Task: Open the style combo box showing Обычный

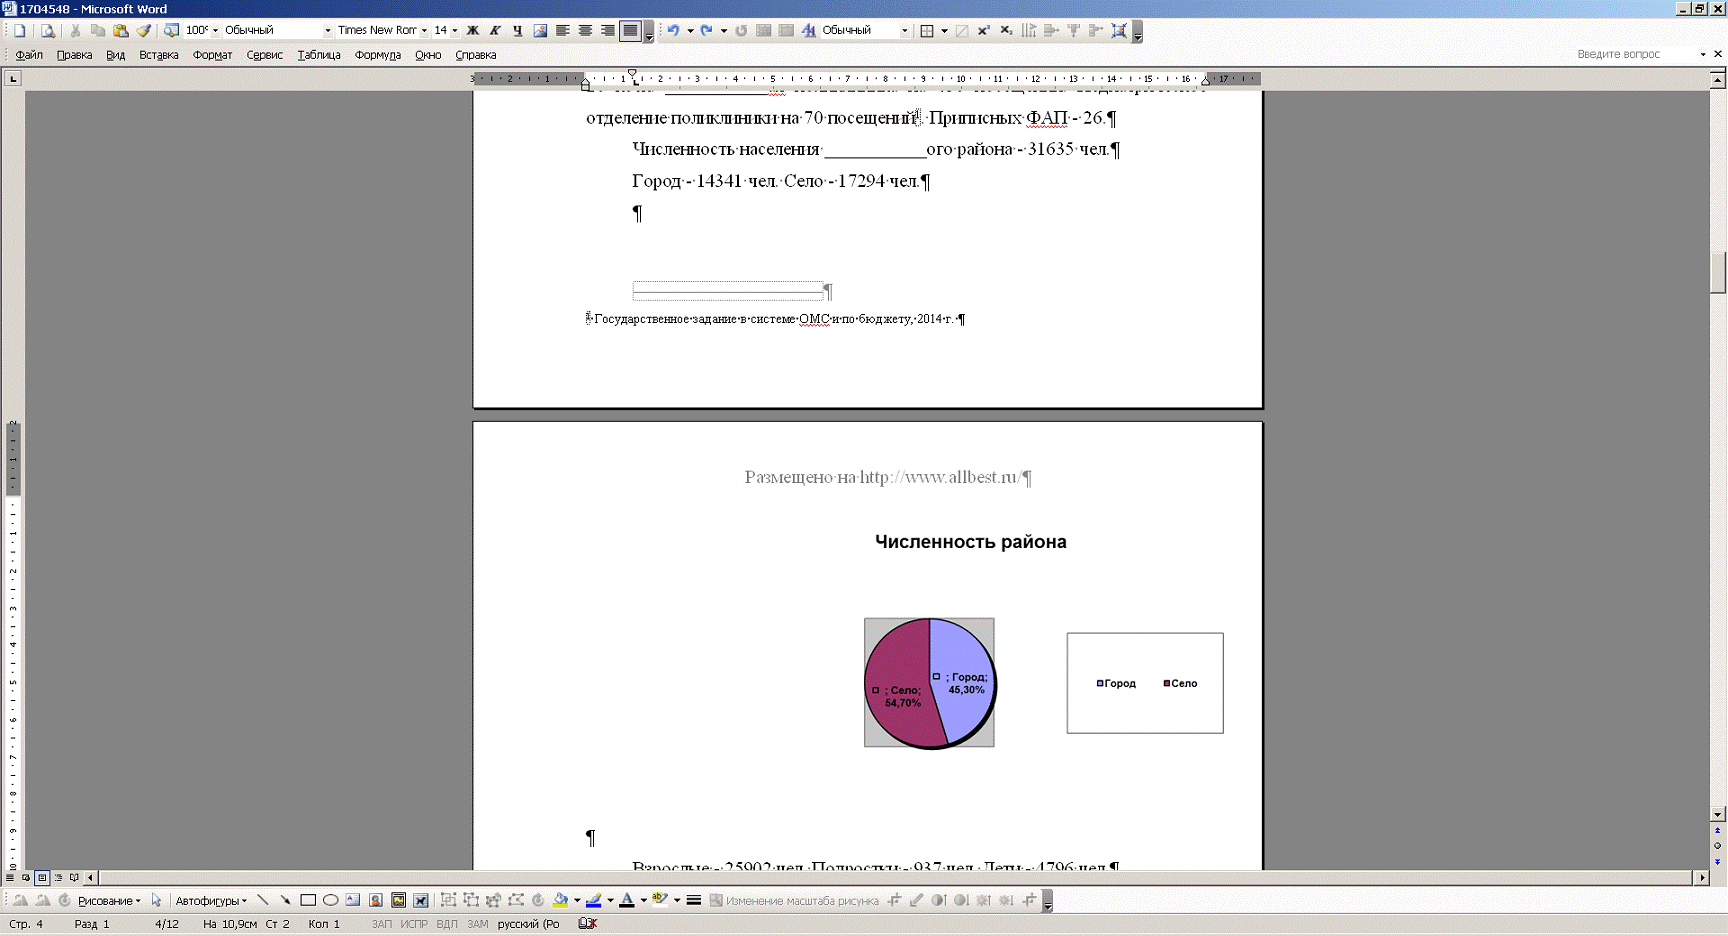Action: point(277,31)
